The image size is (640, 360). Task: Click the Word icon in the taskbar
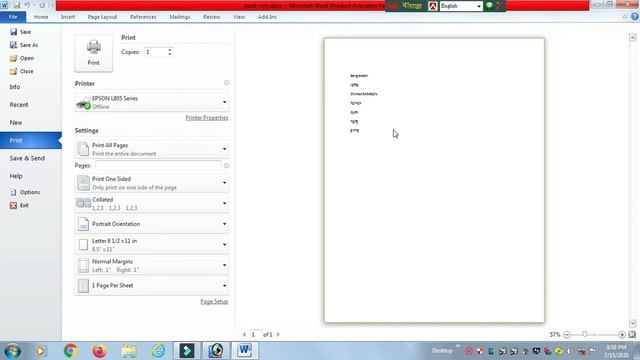tap(245, 351)
